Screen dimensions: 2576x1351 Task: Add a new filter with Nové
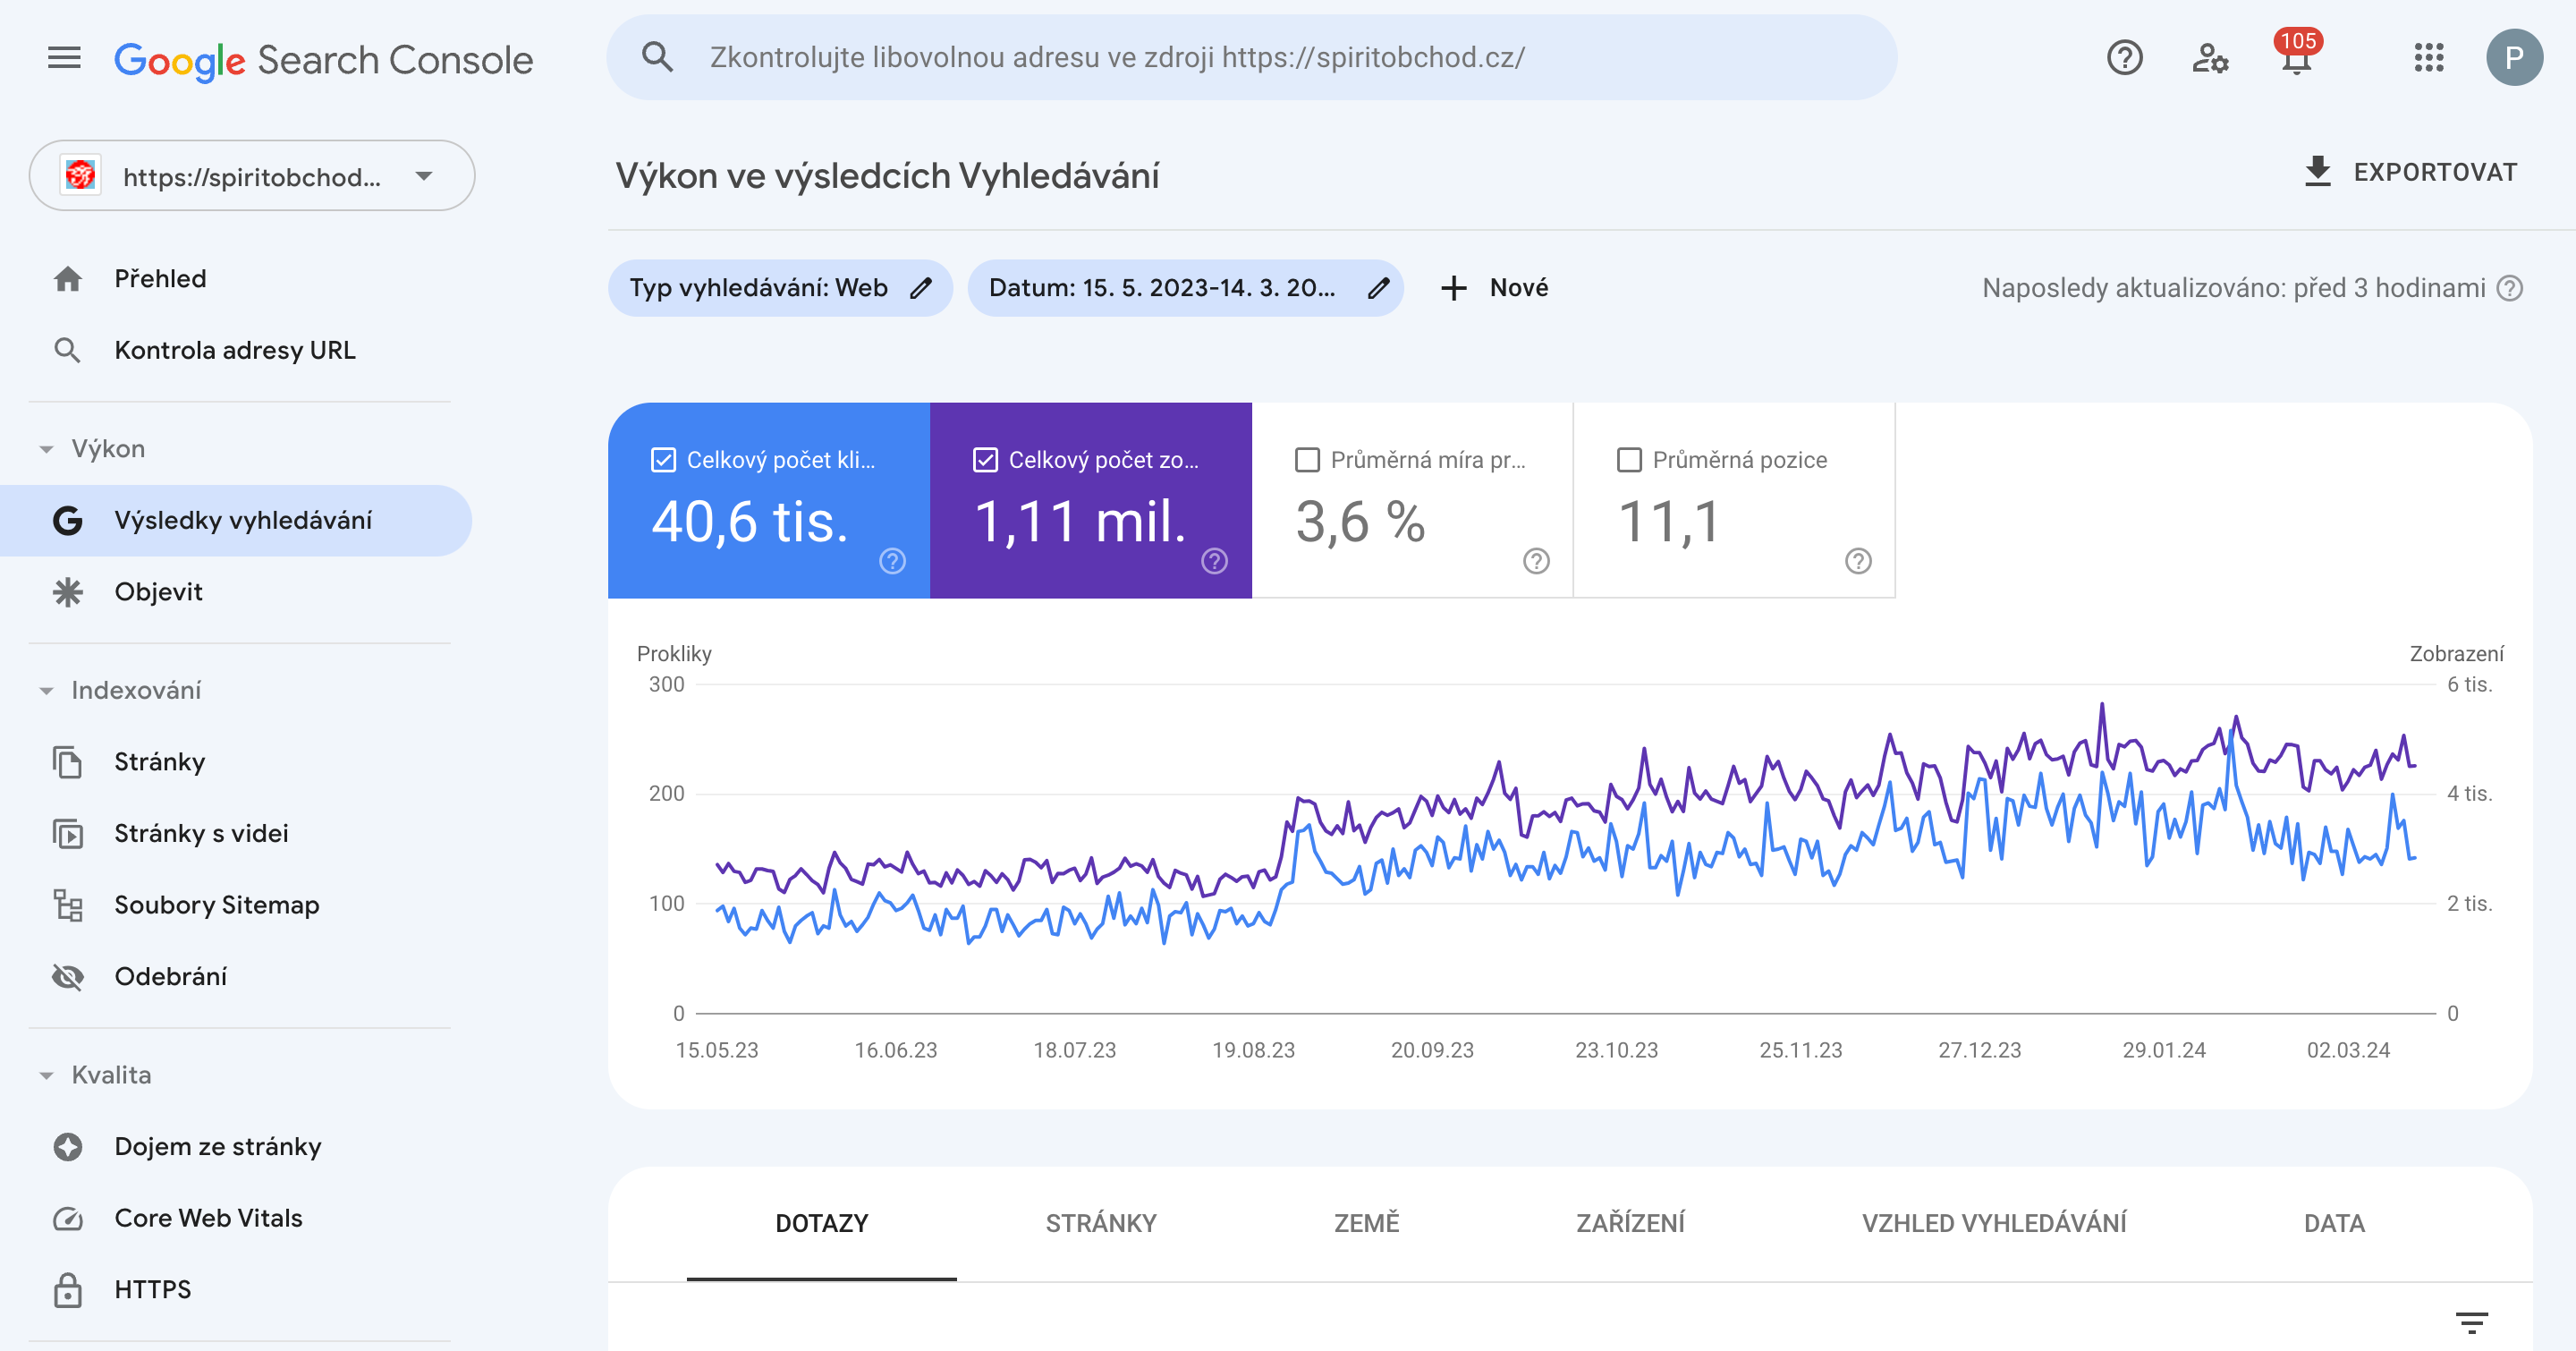pos(1495,288)
